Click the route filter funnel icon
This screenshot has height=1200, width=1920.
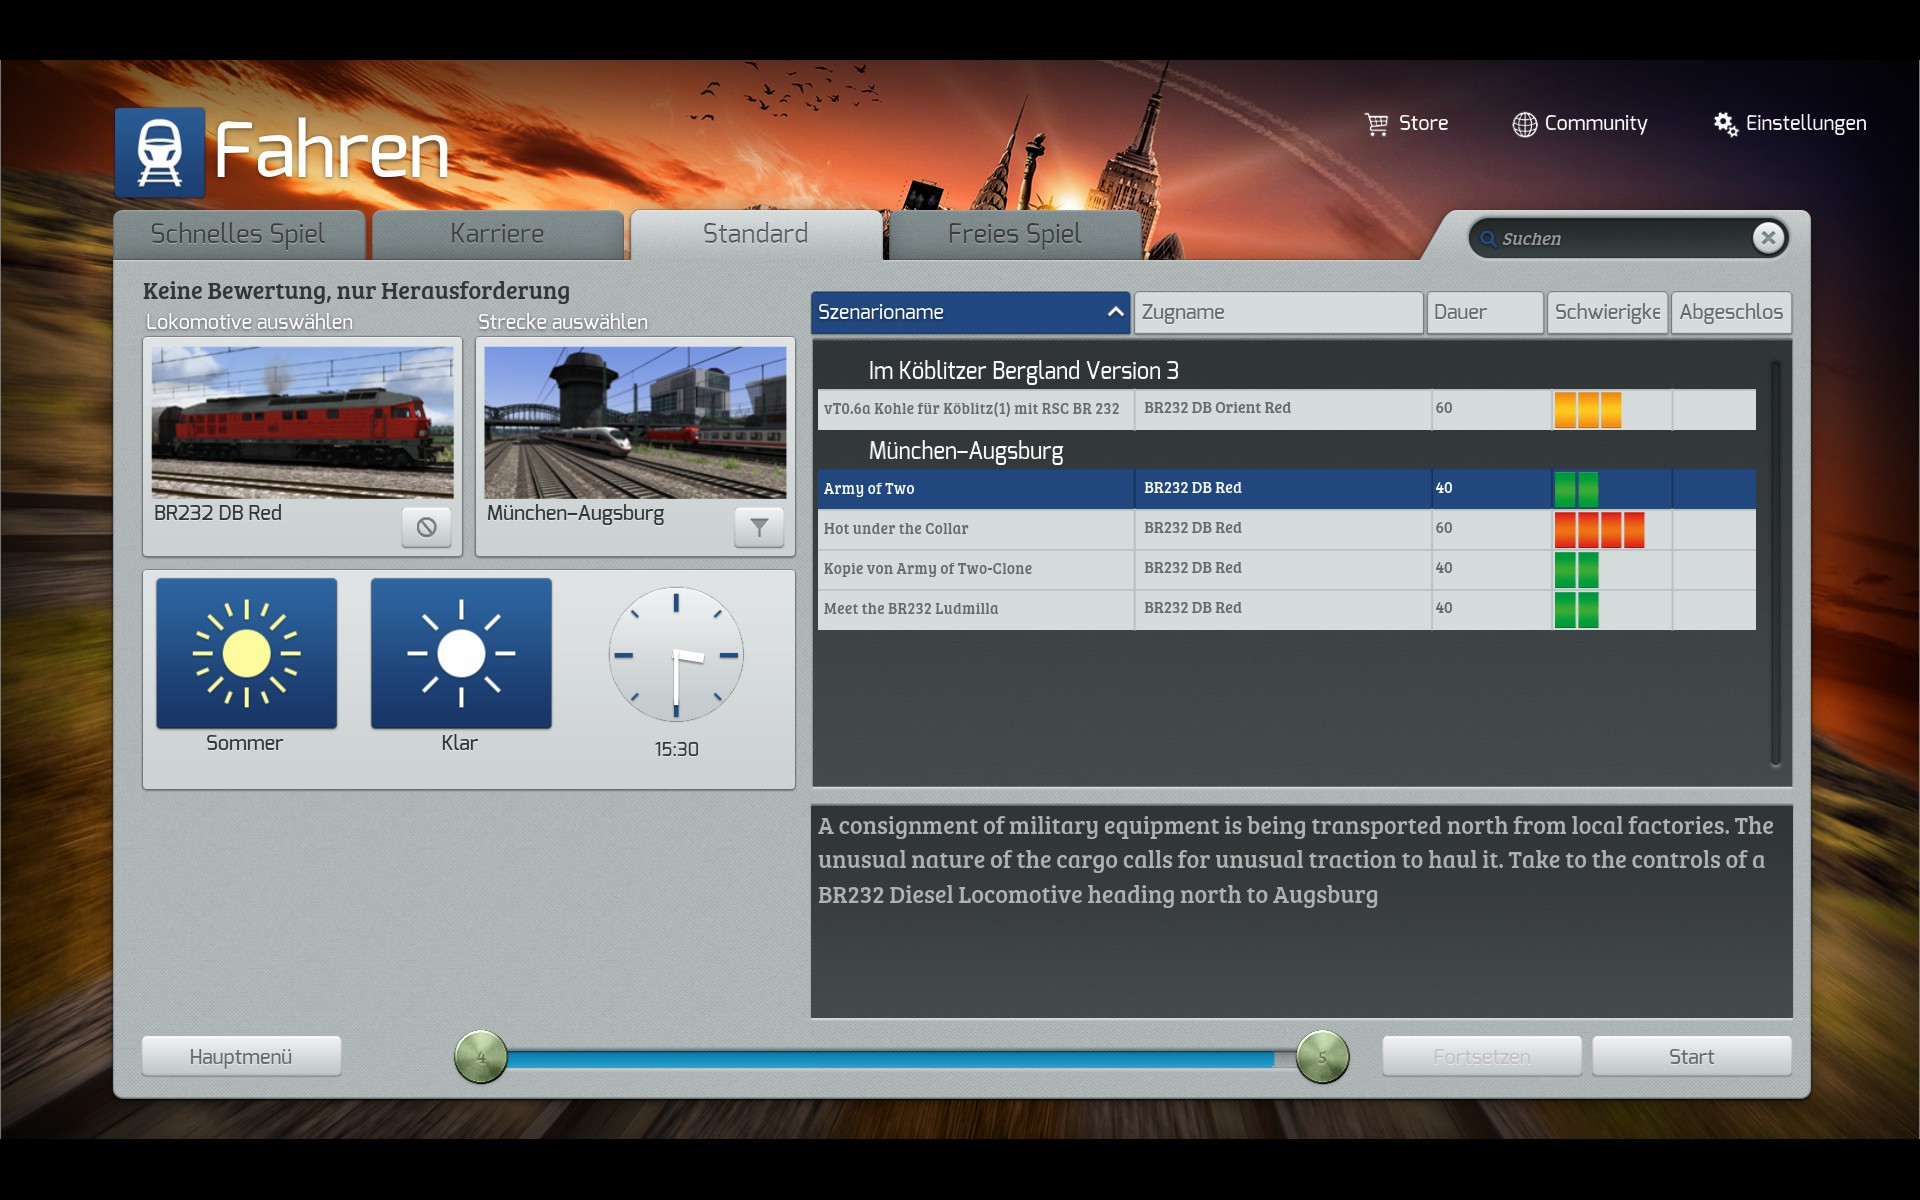pos(759,527)
